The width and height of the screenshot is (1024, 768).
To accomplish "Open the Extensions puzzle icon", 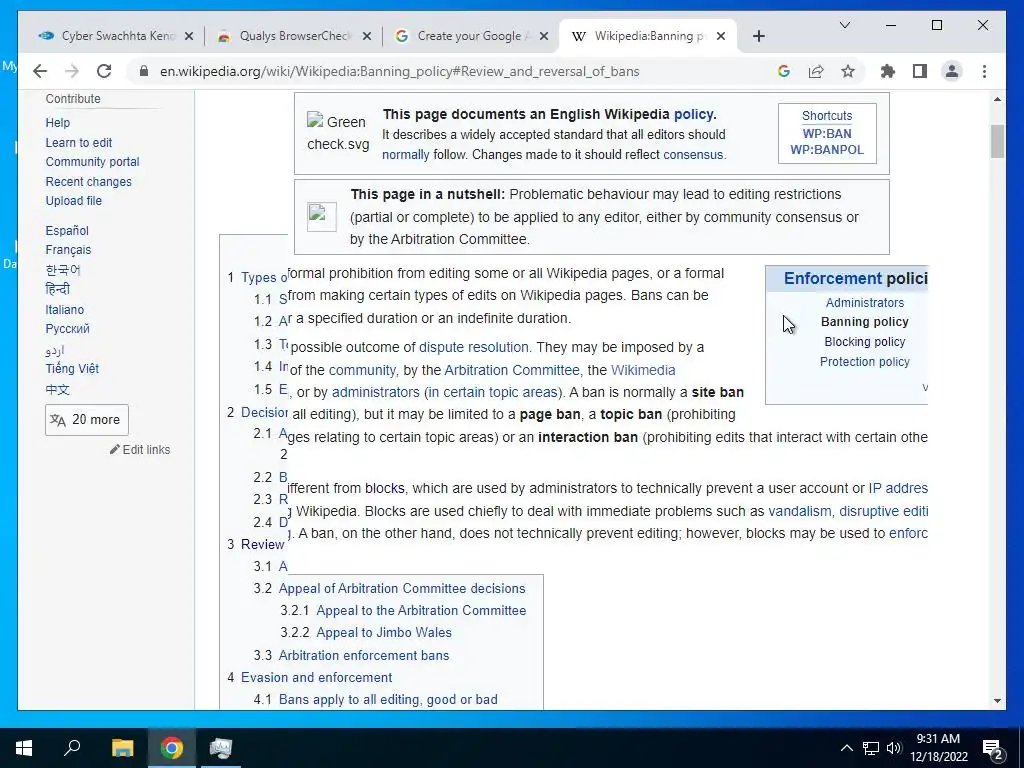I will [888, 71].
